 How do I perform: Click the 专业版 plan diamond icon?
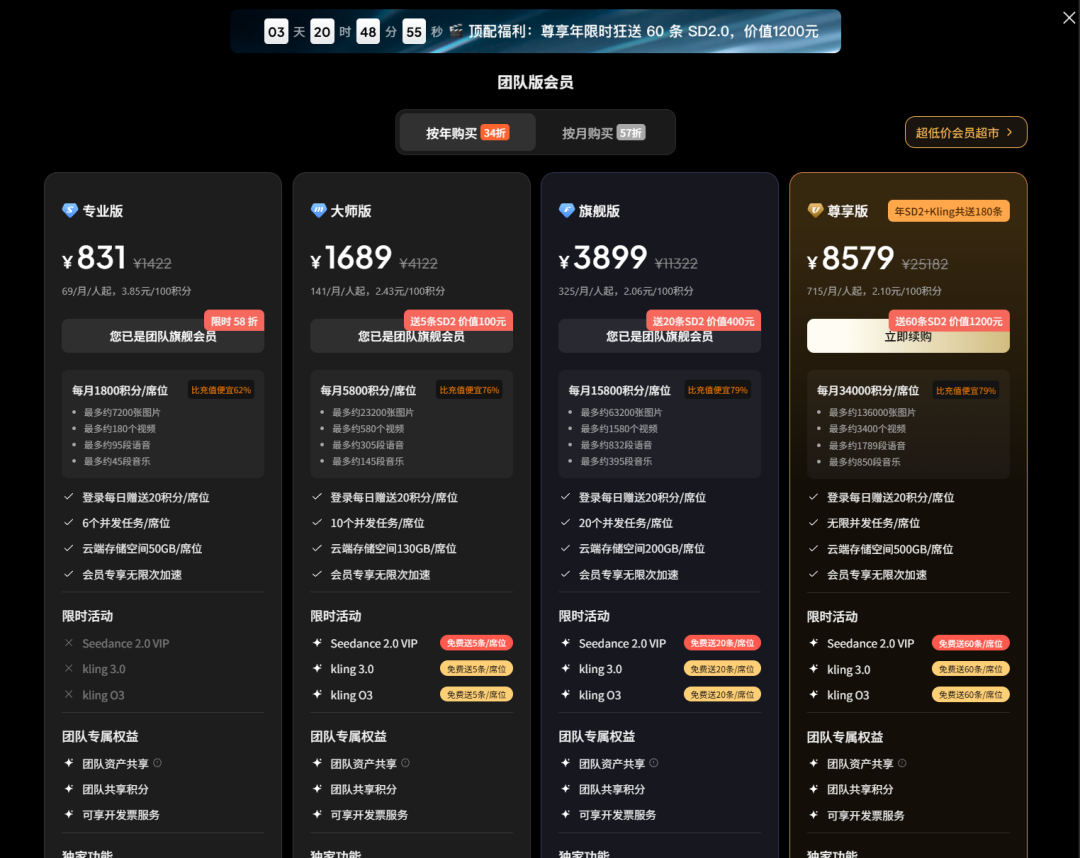(x=68, y=211)
